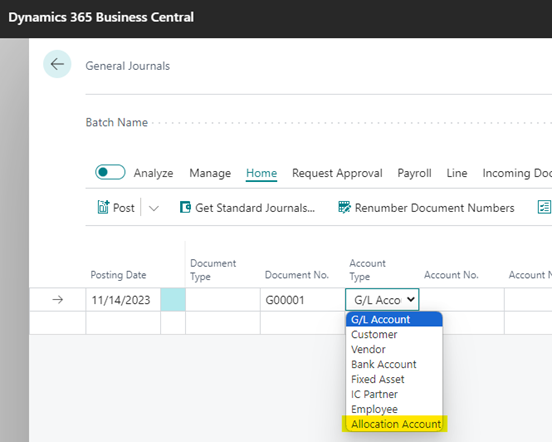Open the Line tab
The height and width of the screenshot is (442, 552).
coord(457,173)
